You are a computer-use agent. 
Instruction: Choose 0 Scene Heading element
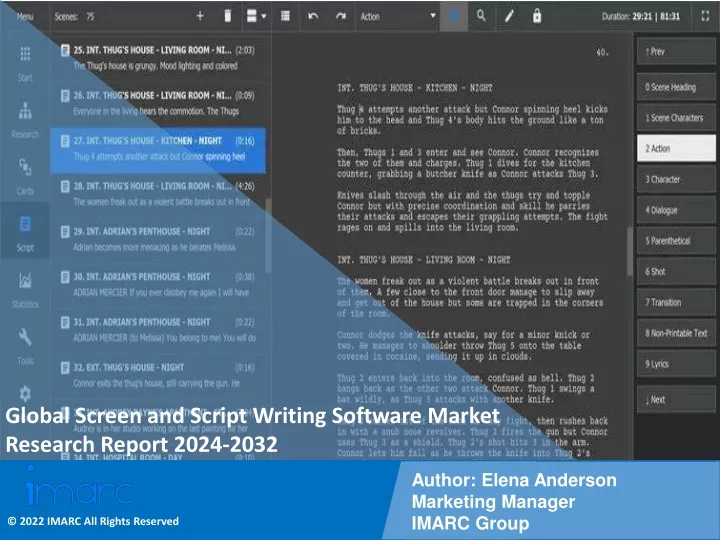tap(676, 87)
